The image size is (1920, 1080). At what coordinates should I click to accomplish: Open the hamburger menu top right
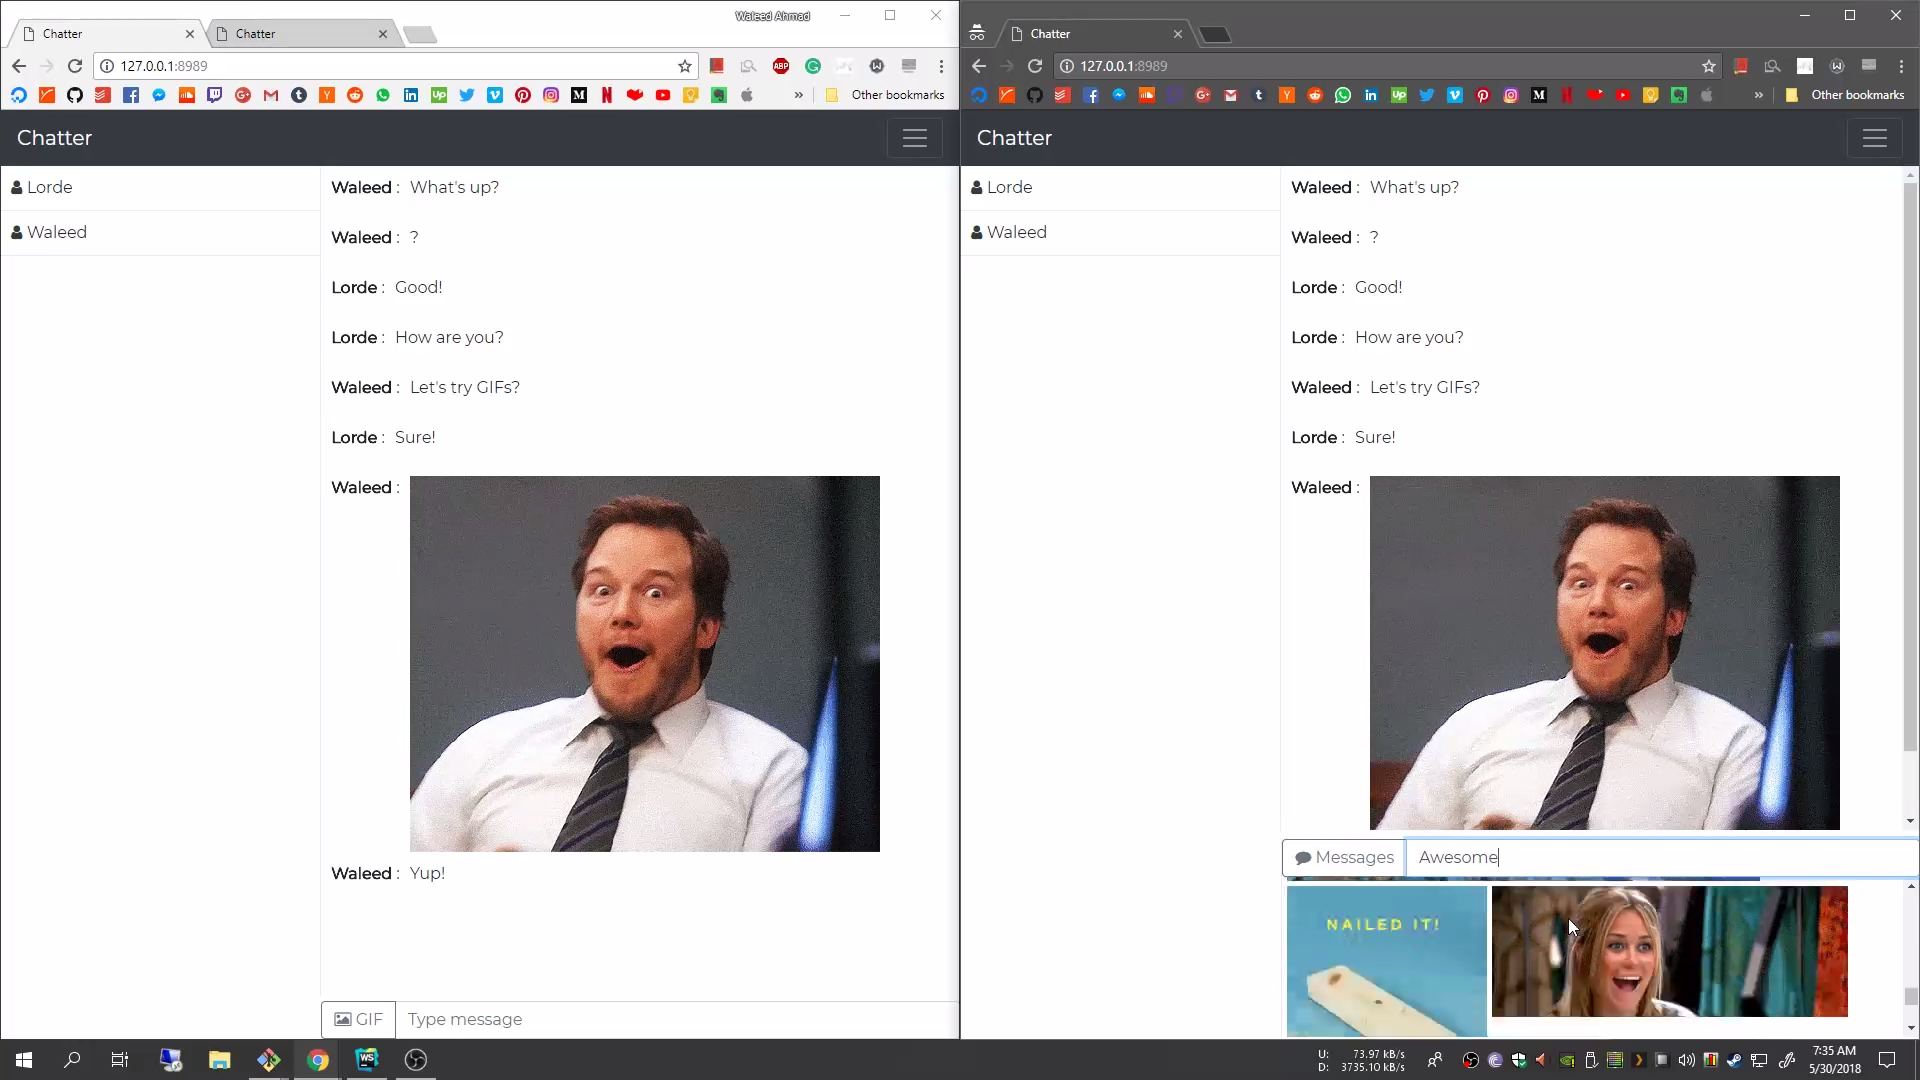click(x=1874, y=137)
